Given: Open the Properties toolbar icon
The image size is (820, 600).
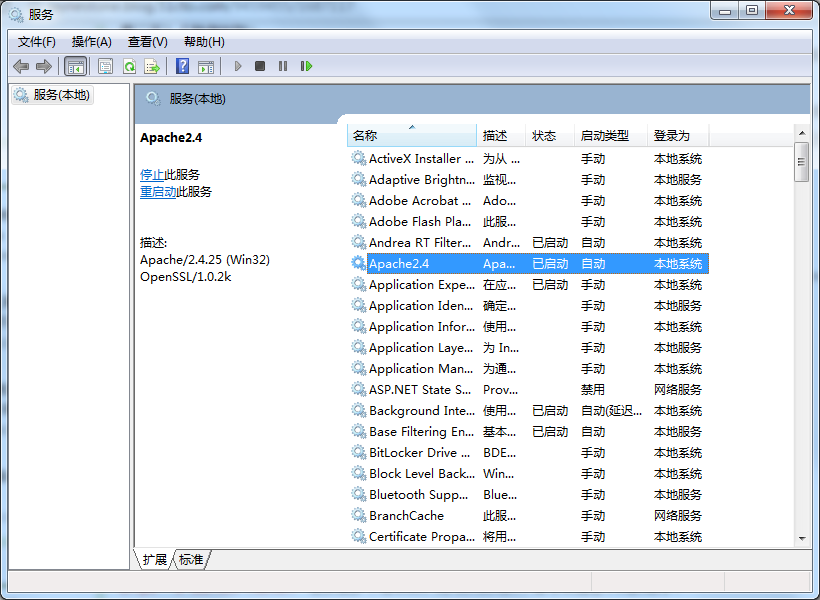Looking at the screenshot, I should pos(106,66).
